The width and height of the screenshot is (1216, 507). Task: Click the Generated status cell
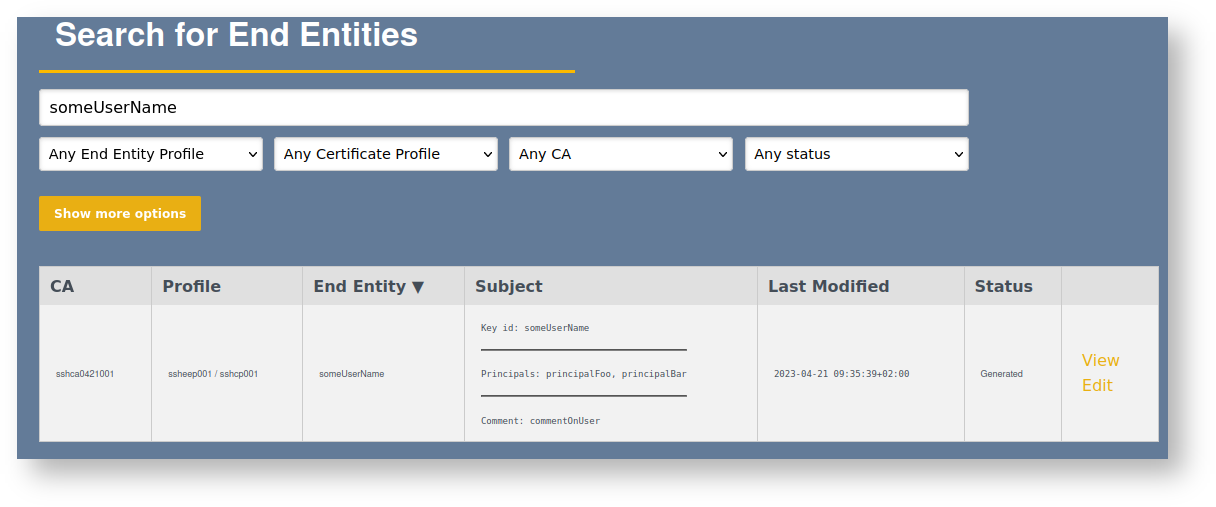[x=1001, y=374]
